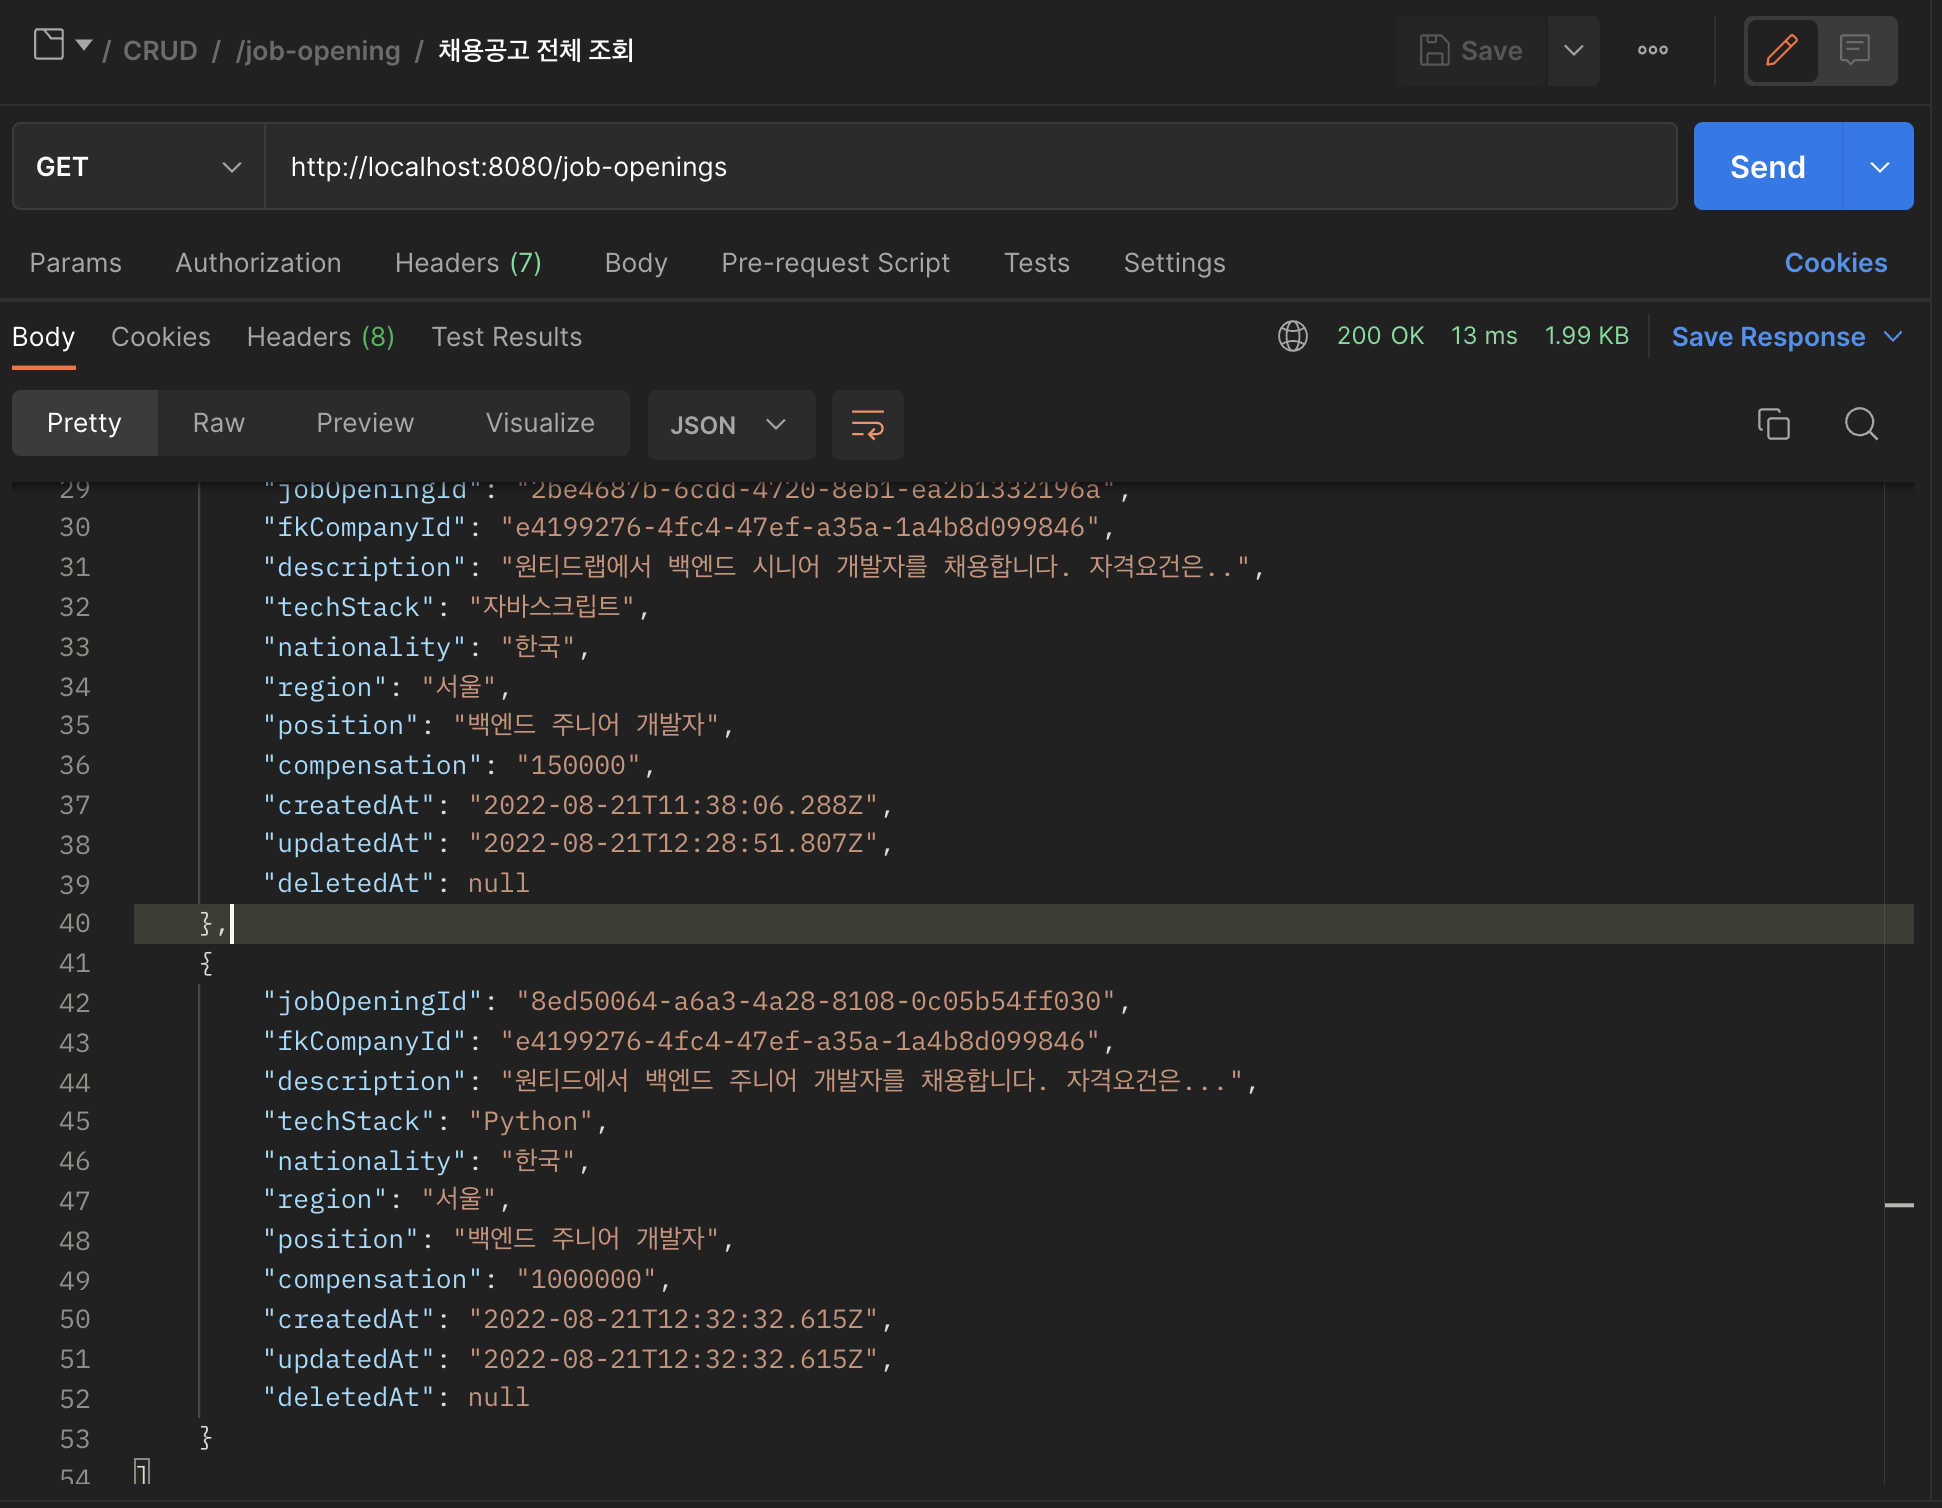Select response Headers (8) tab

pos(321,336)
